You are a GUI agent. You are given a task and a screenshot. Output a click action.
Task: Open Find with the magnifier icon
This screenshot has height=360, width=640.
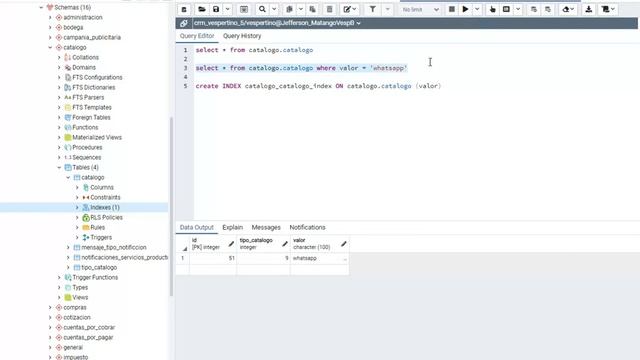tap(262, 9)
